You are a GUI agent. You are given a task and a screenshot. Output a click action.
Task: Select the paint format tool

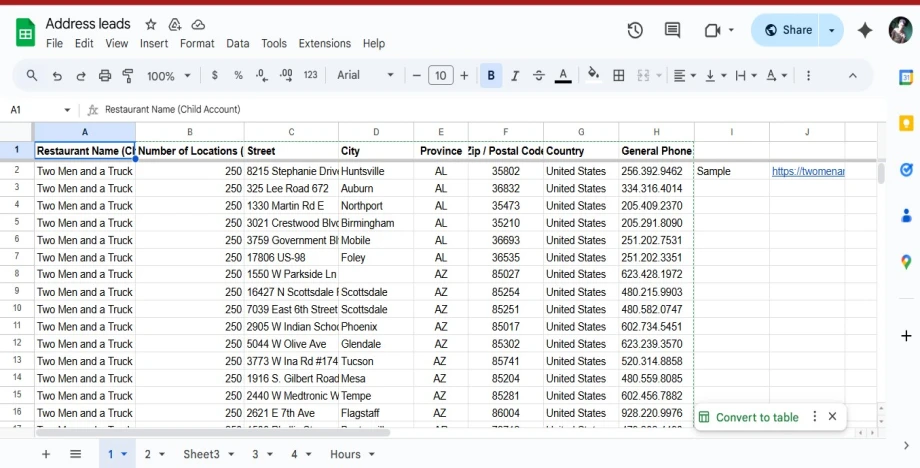(128, 75)
